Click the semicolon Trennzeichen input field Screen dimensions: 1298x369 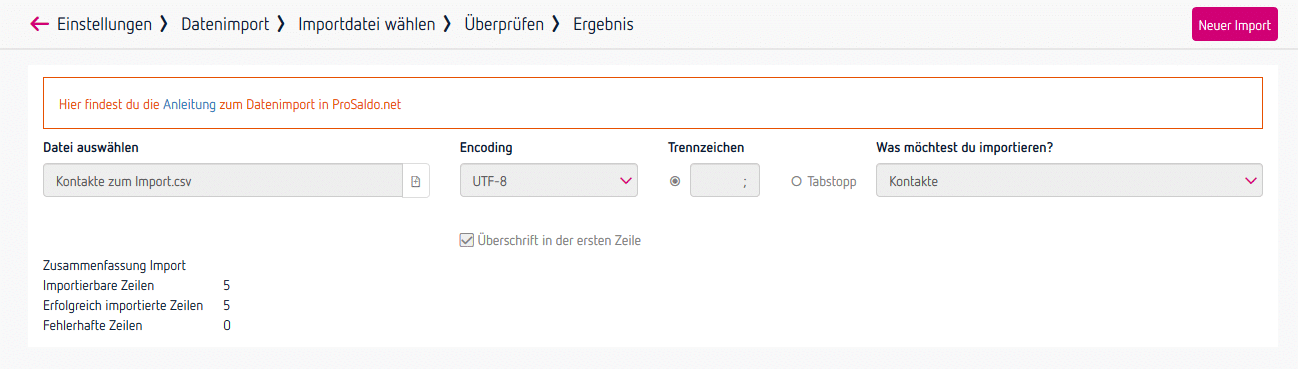(x=725, y=181)
